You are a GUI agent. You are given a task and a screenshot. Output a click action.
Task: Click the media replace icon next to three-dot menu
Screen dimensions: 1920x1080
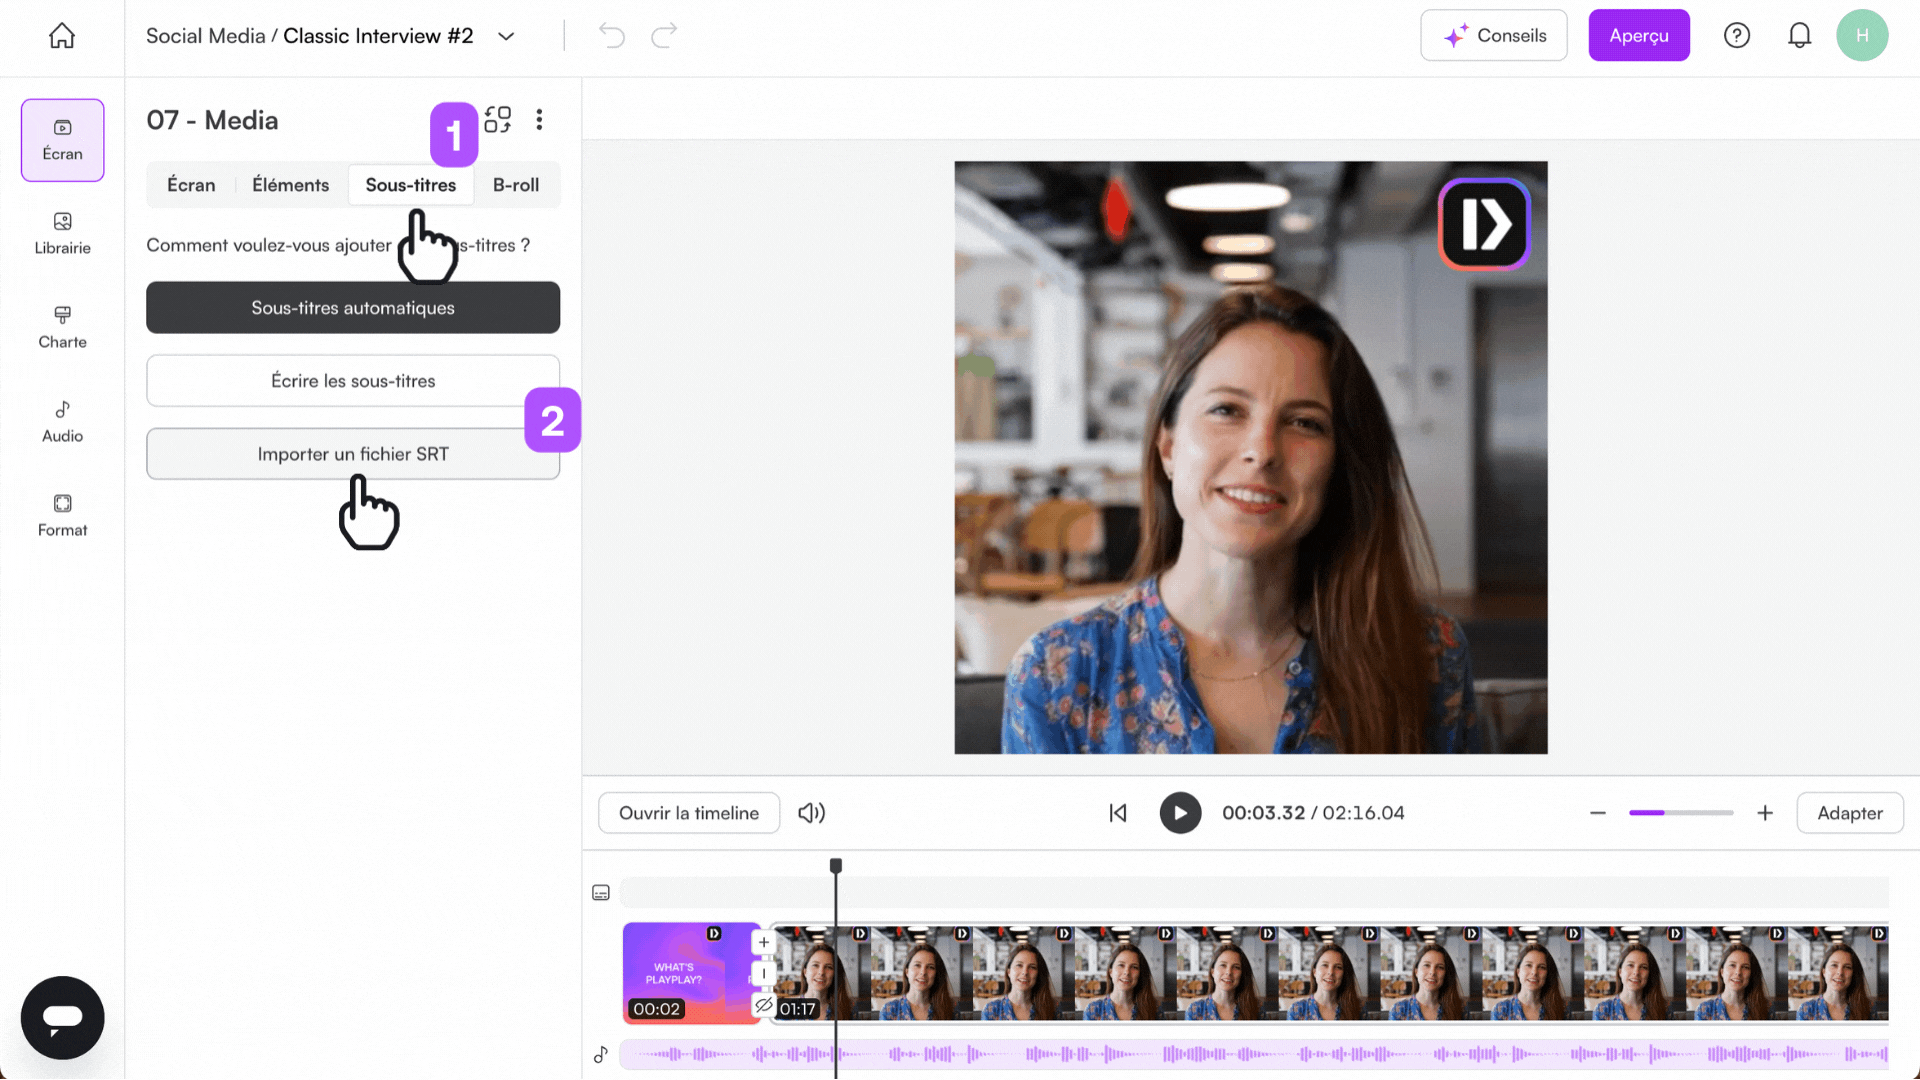(x=497, y=119)
